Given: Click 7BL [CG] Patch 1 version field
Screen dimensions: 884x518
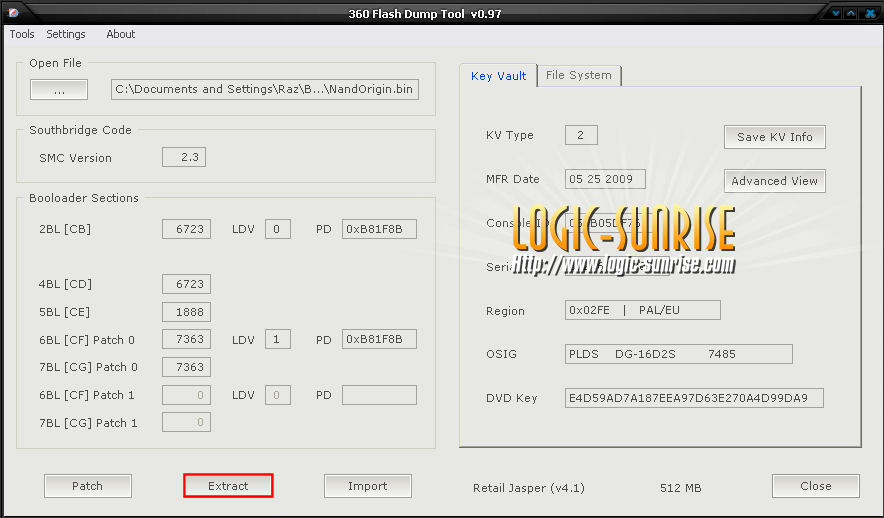Looking at the screenshot, I should point(186,422).
